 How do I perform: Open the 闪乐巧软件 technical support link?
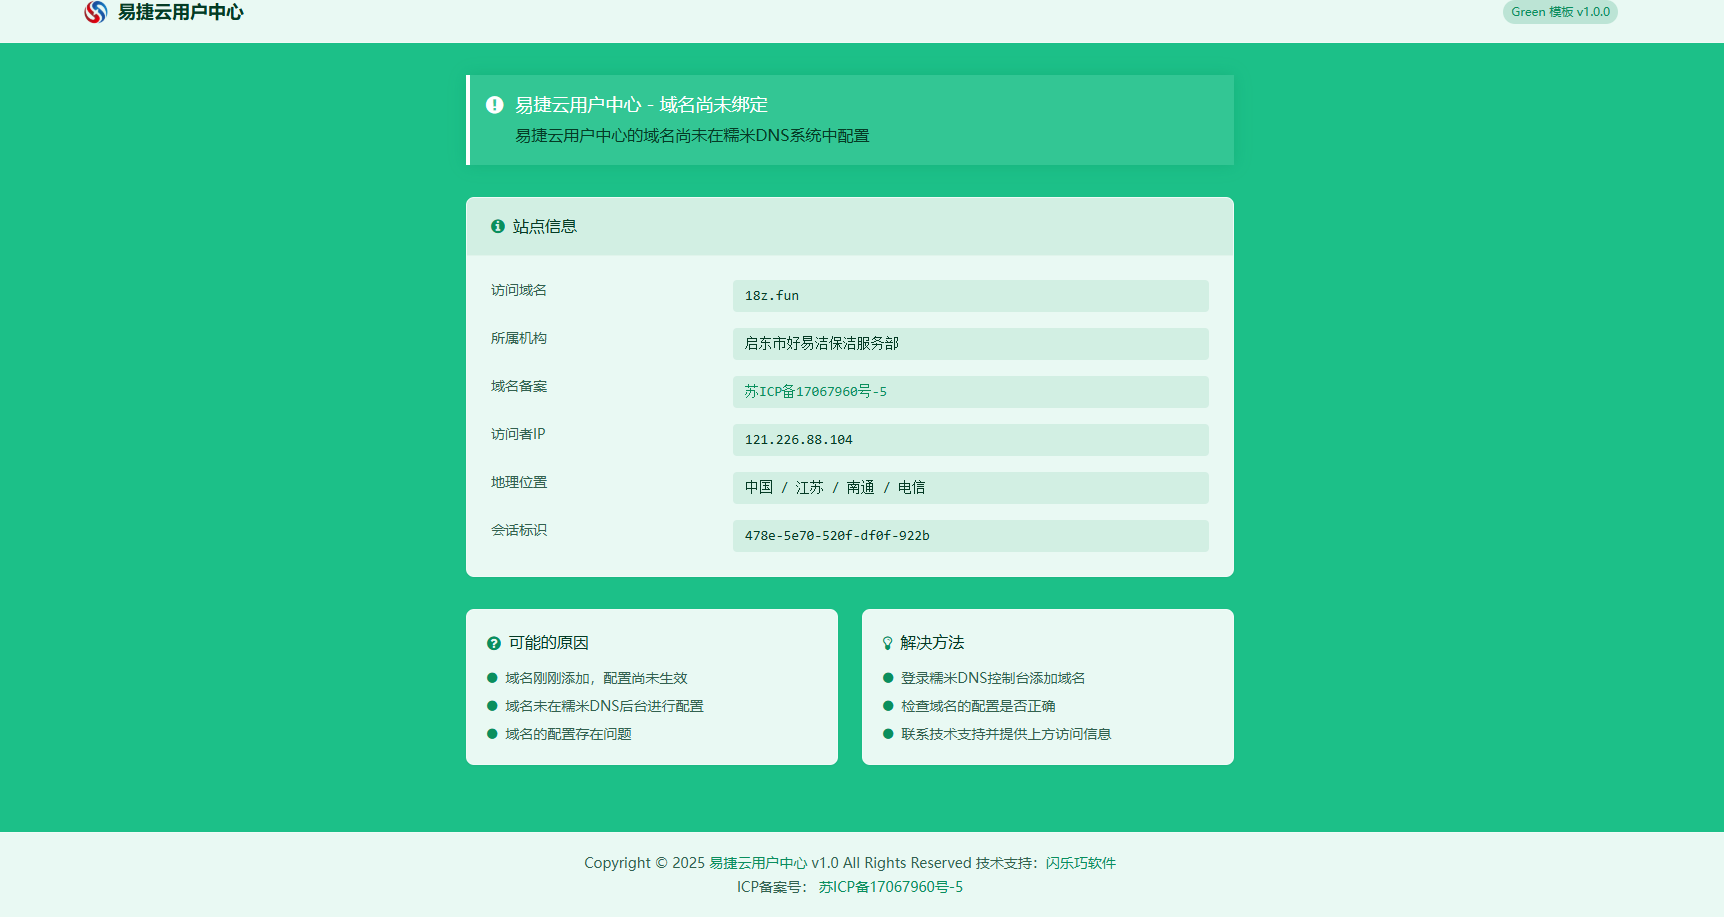1083,862
